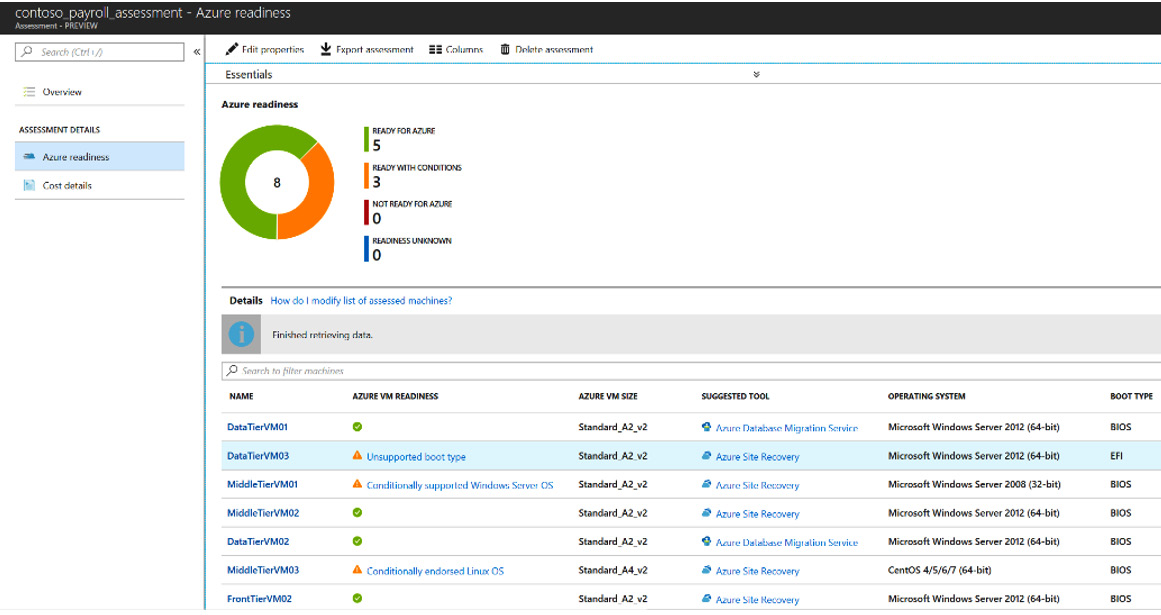
Task: Focus the sidebar Search (Ctrl+/) field
Action: [99, 52]
